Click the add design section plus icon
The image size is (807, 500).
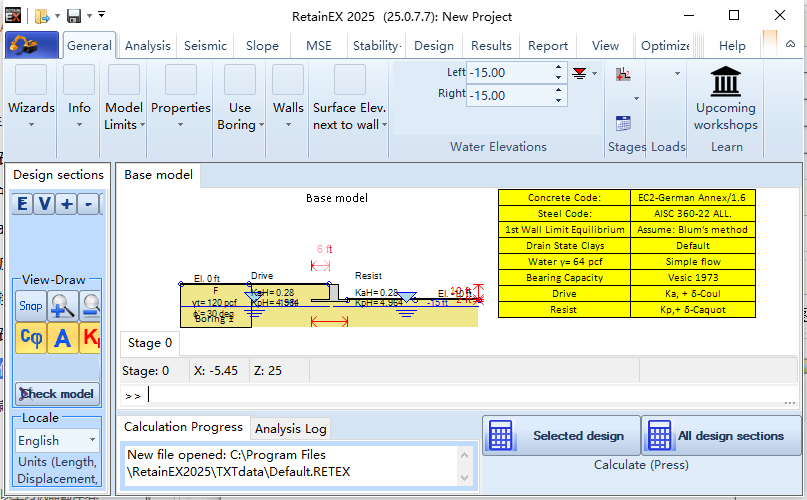pos(66,204)
